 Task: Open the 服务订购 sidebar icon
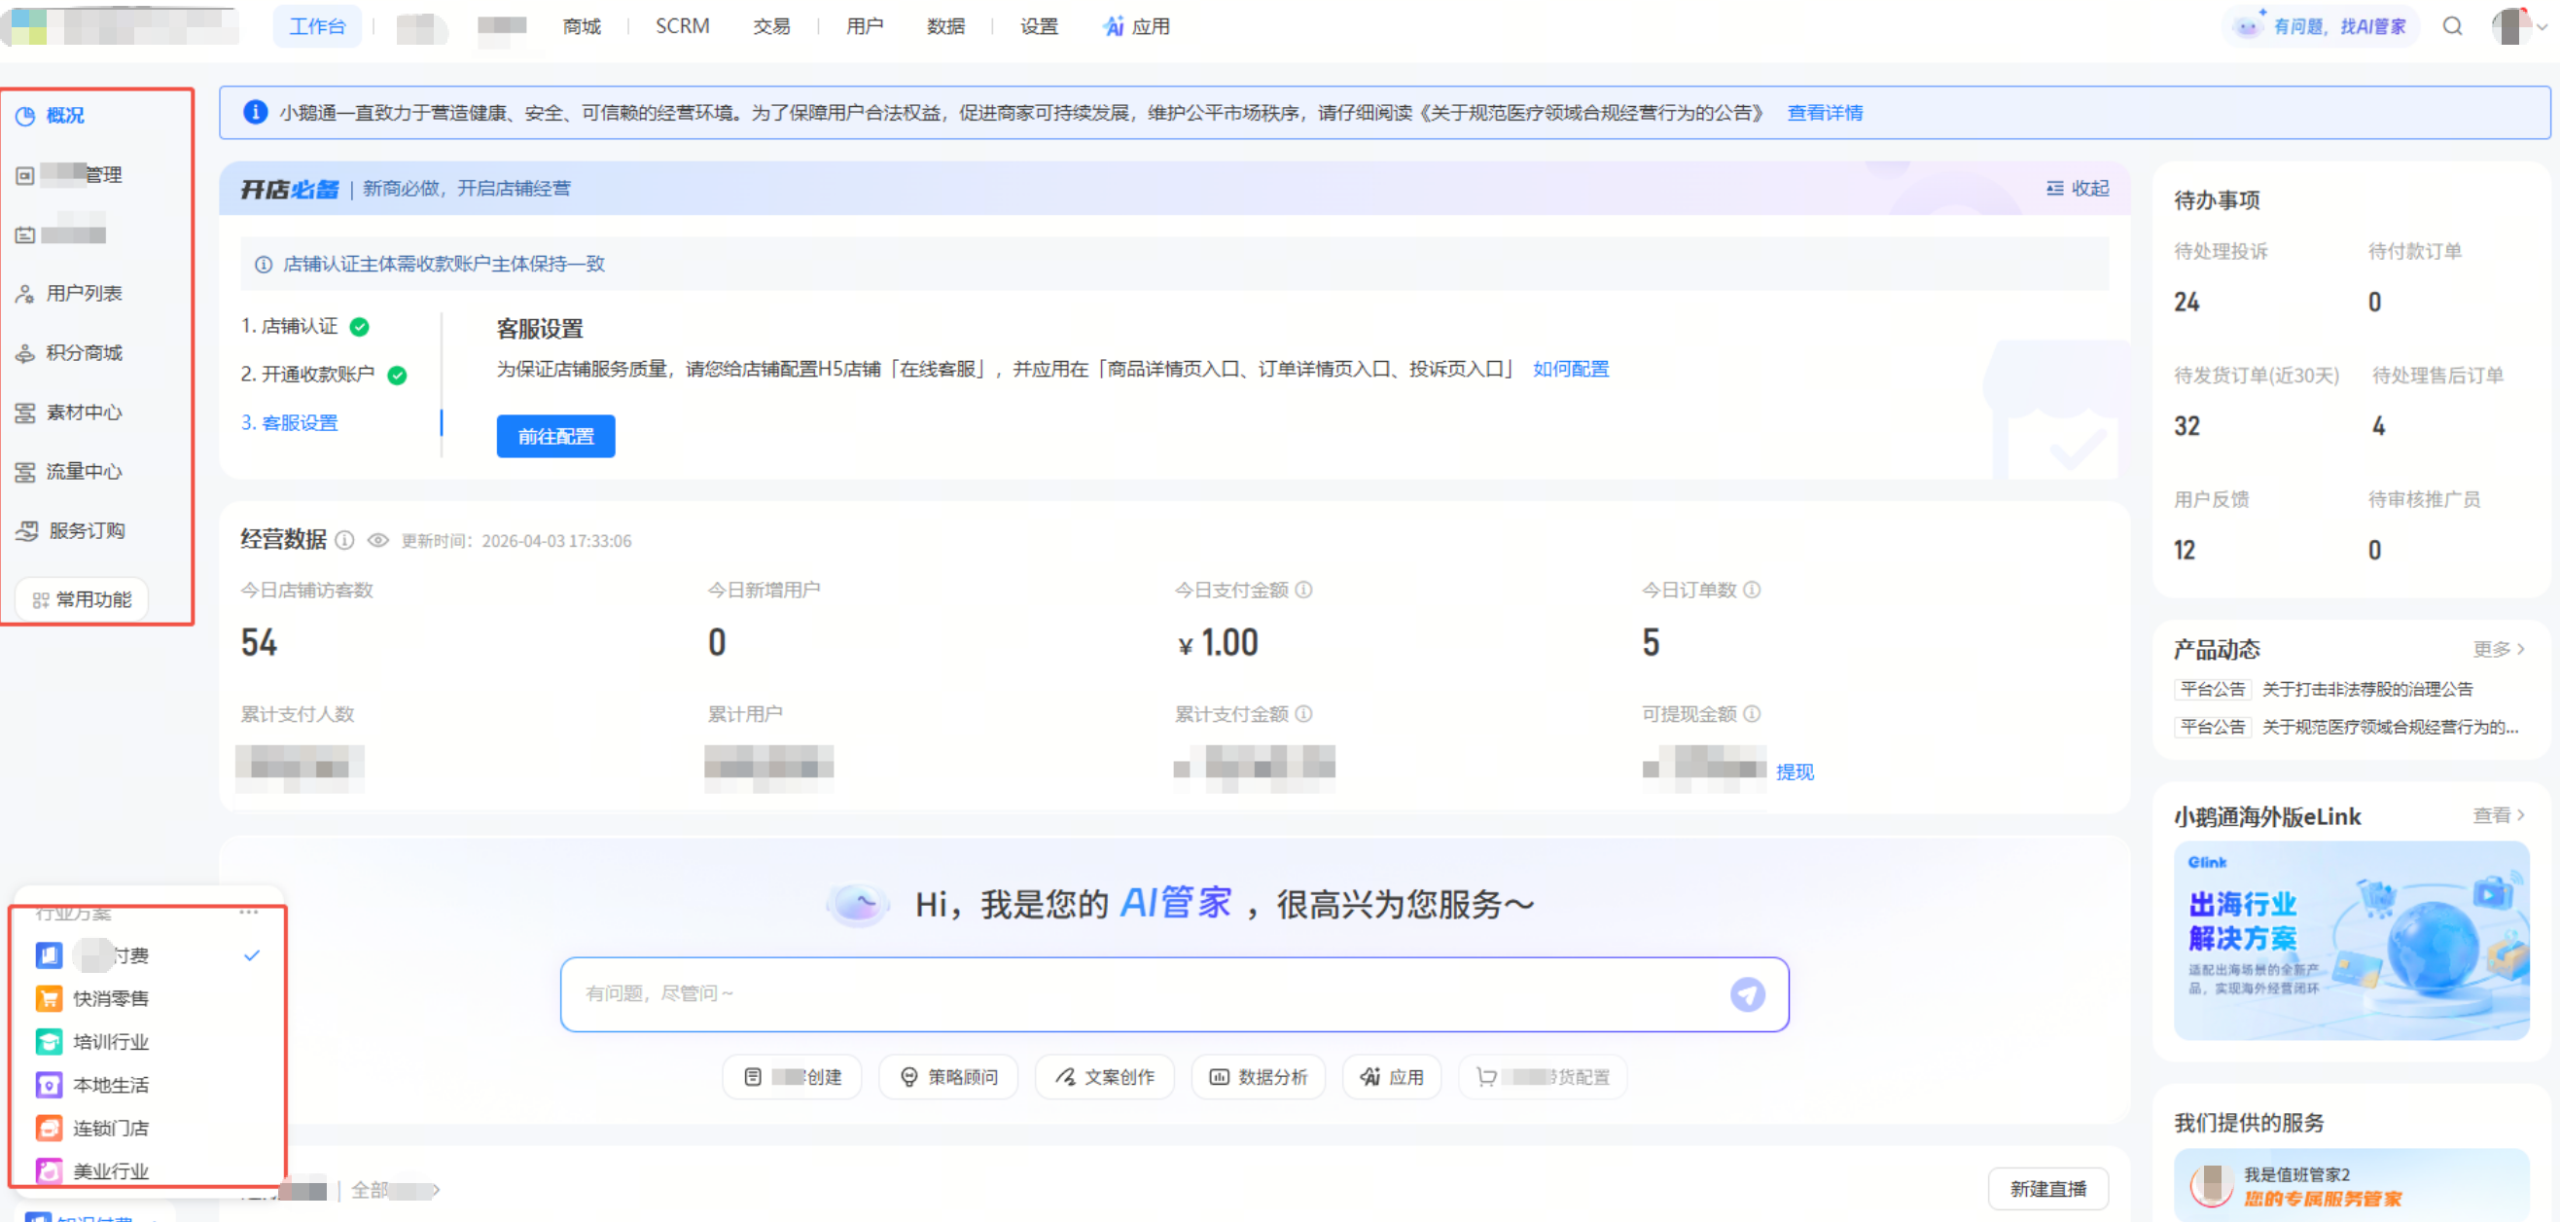click(x=27, y=530)
